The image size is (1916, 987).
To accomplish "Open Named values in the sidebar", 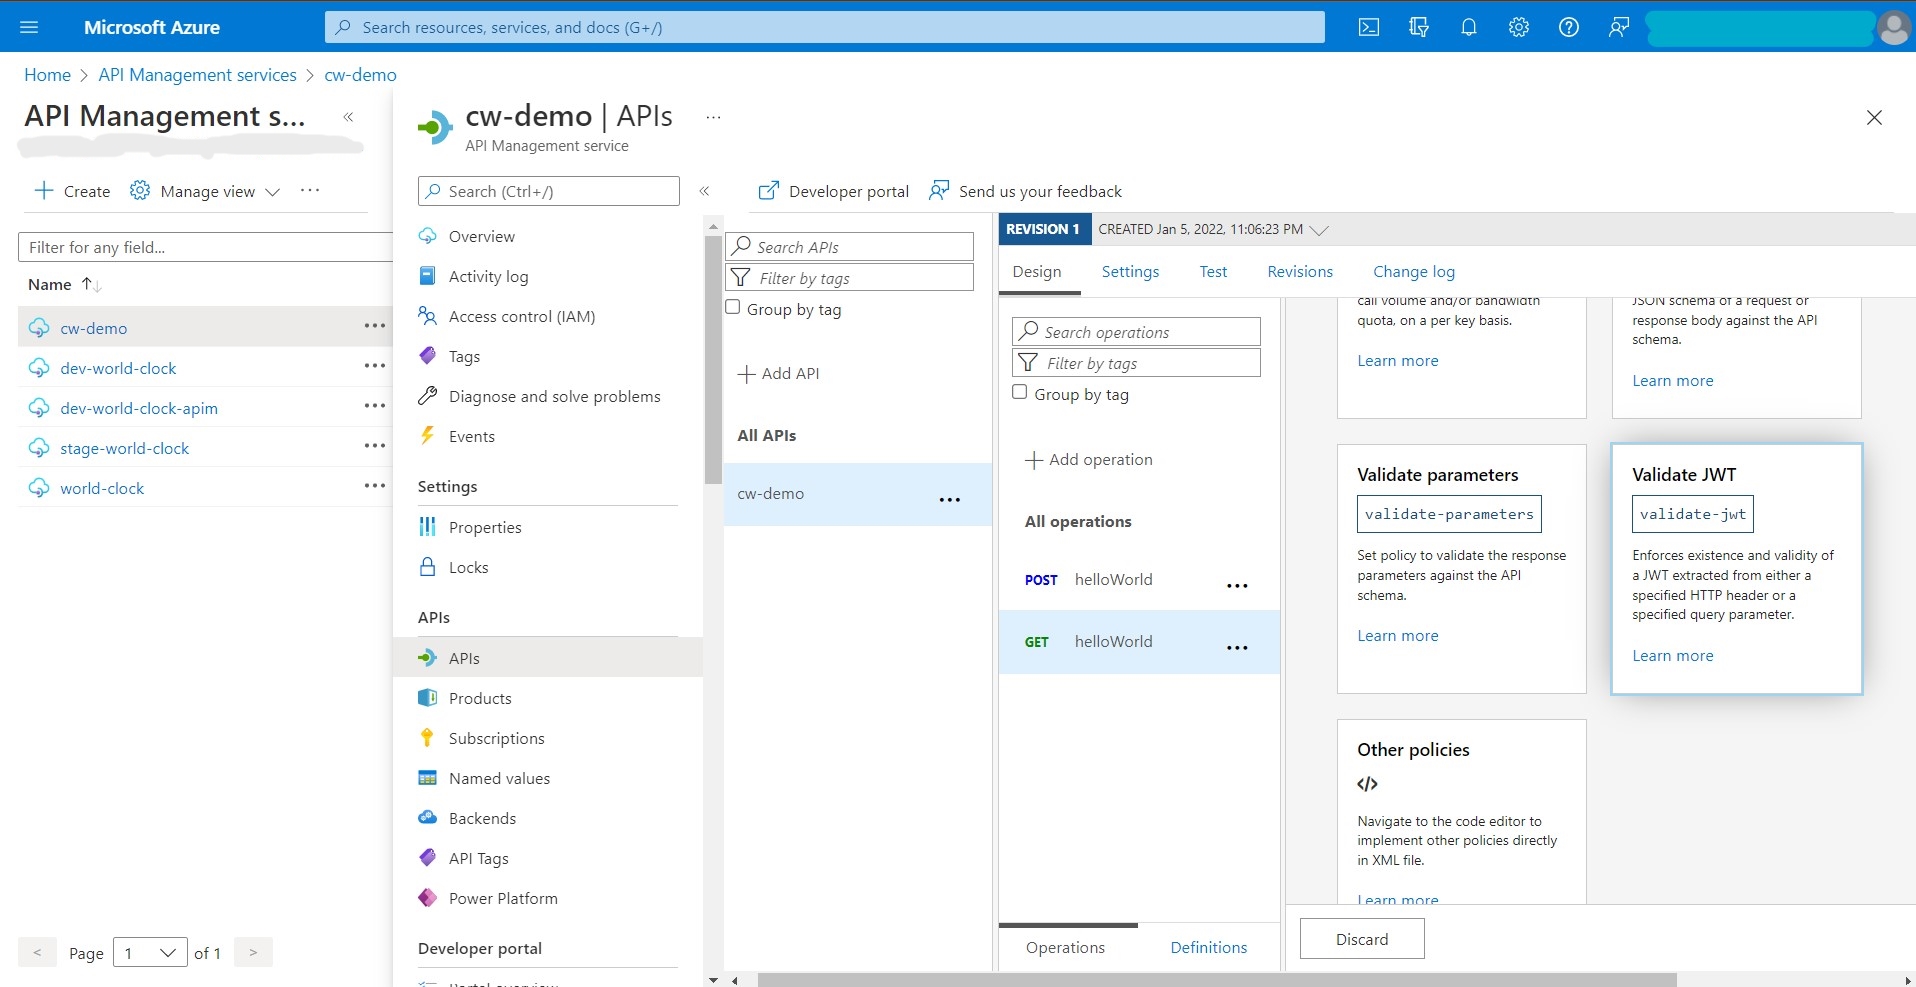I will click(x=499, y=778).
